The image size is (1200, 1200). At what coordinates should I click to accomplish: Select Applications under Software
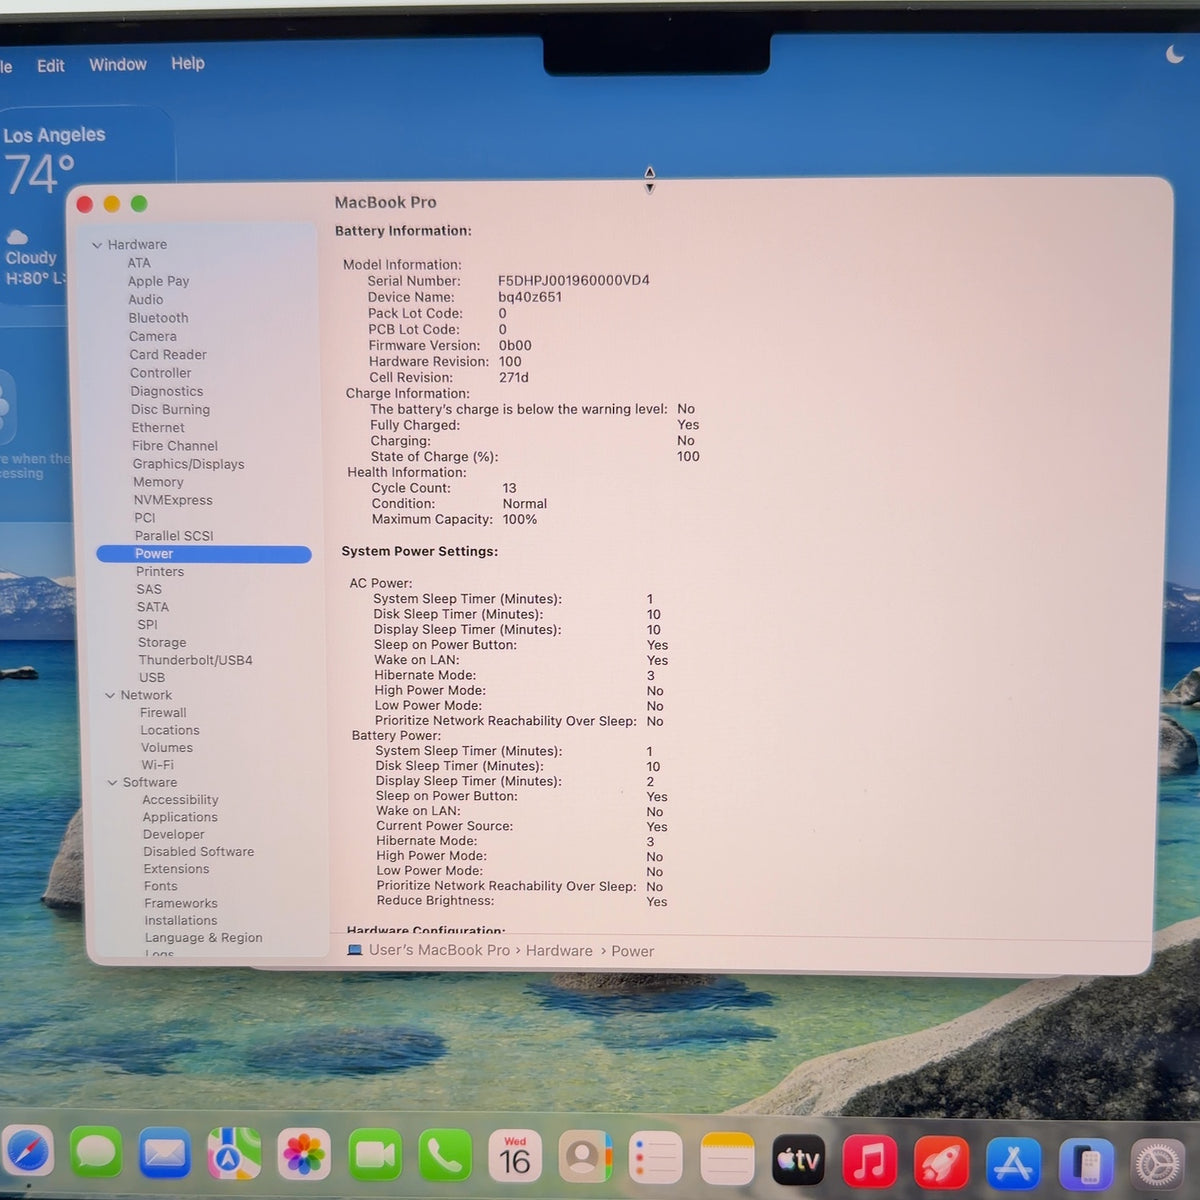coord(180,817)
